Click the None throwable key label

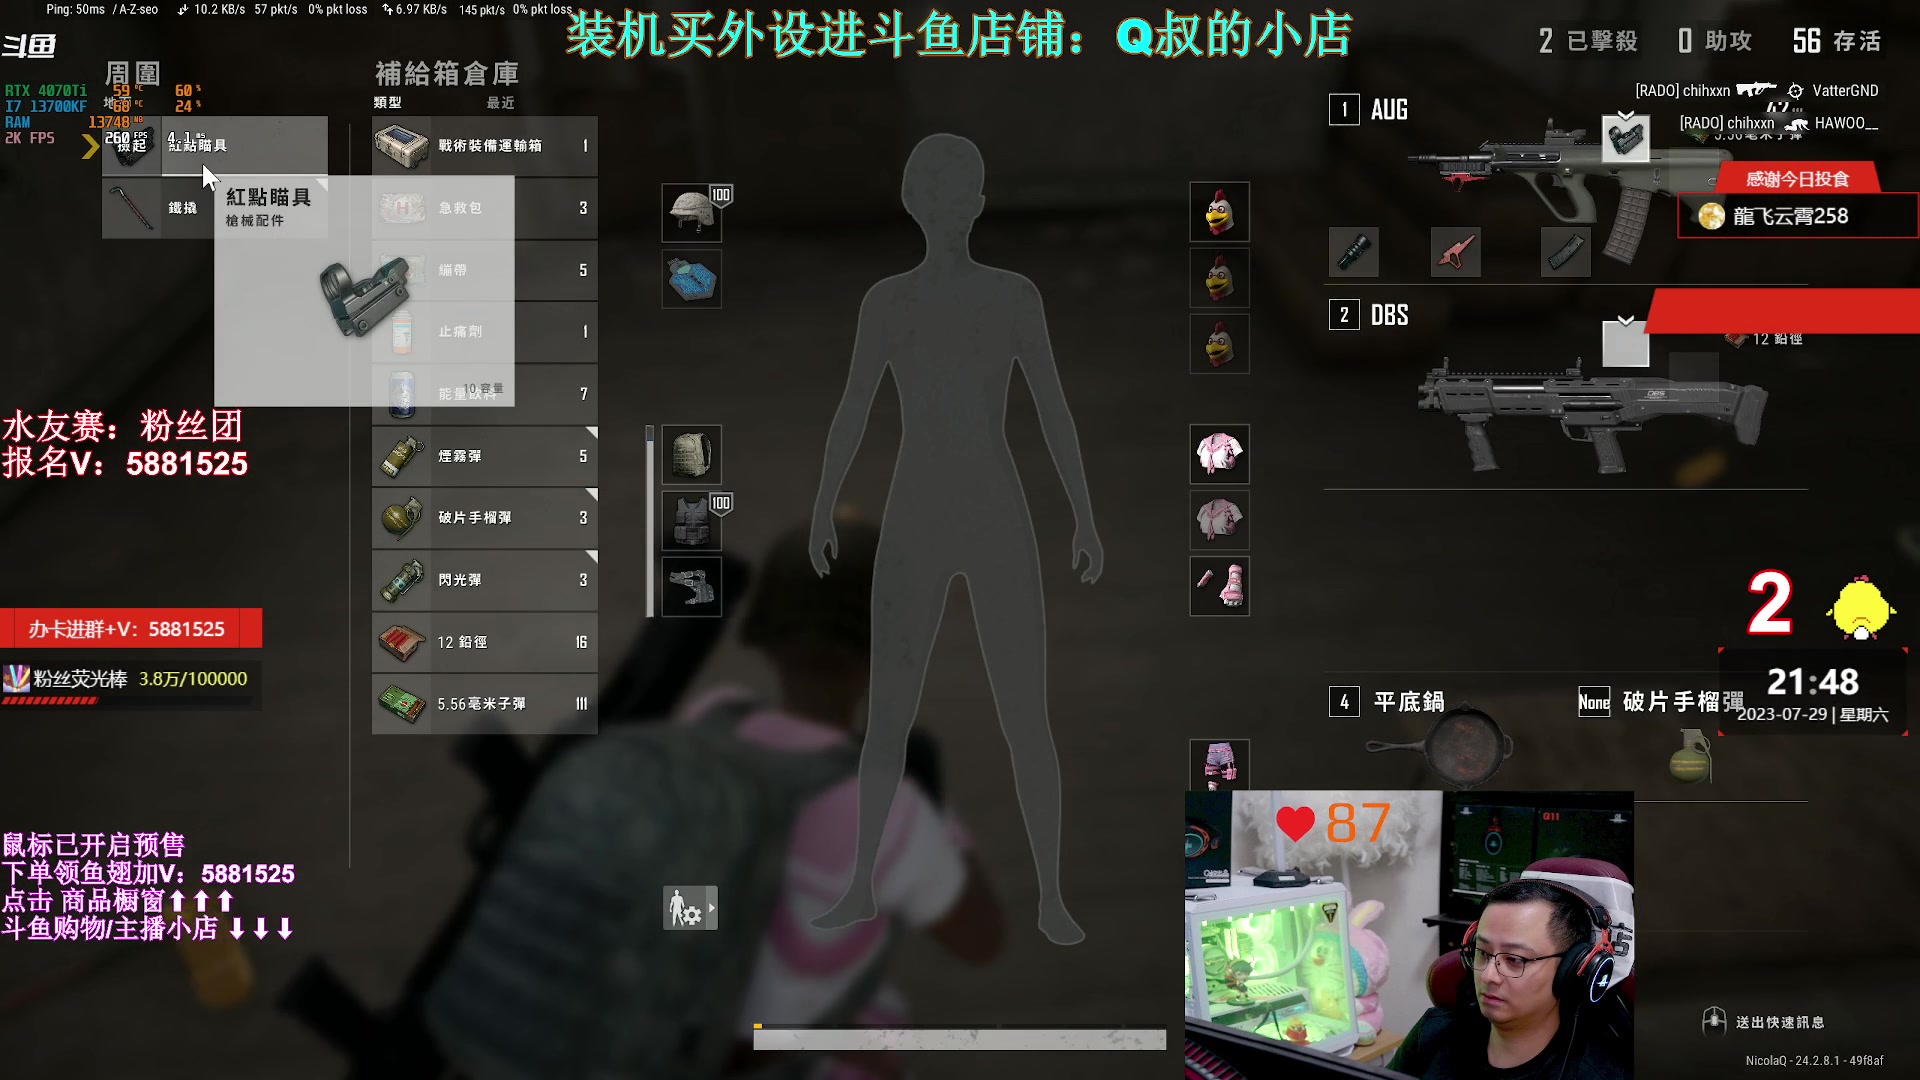click(x=1594, y=702)
